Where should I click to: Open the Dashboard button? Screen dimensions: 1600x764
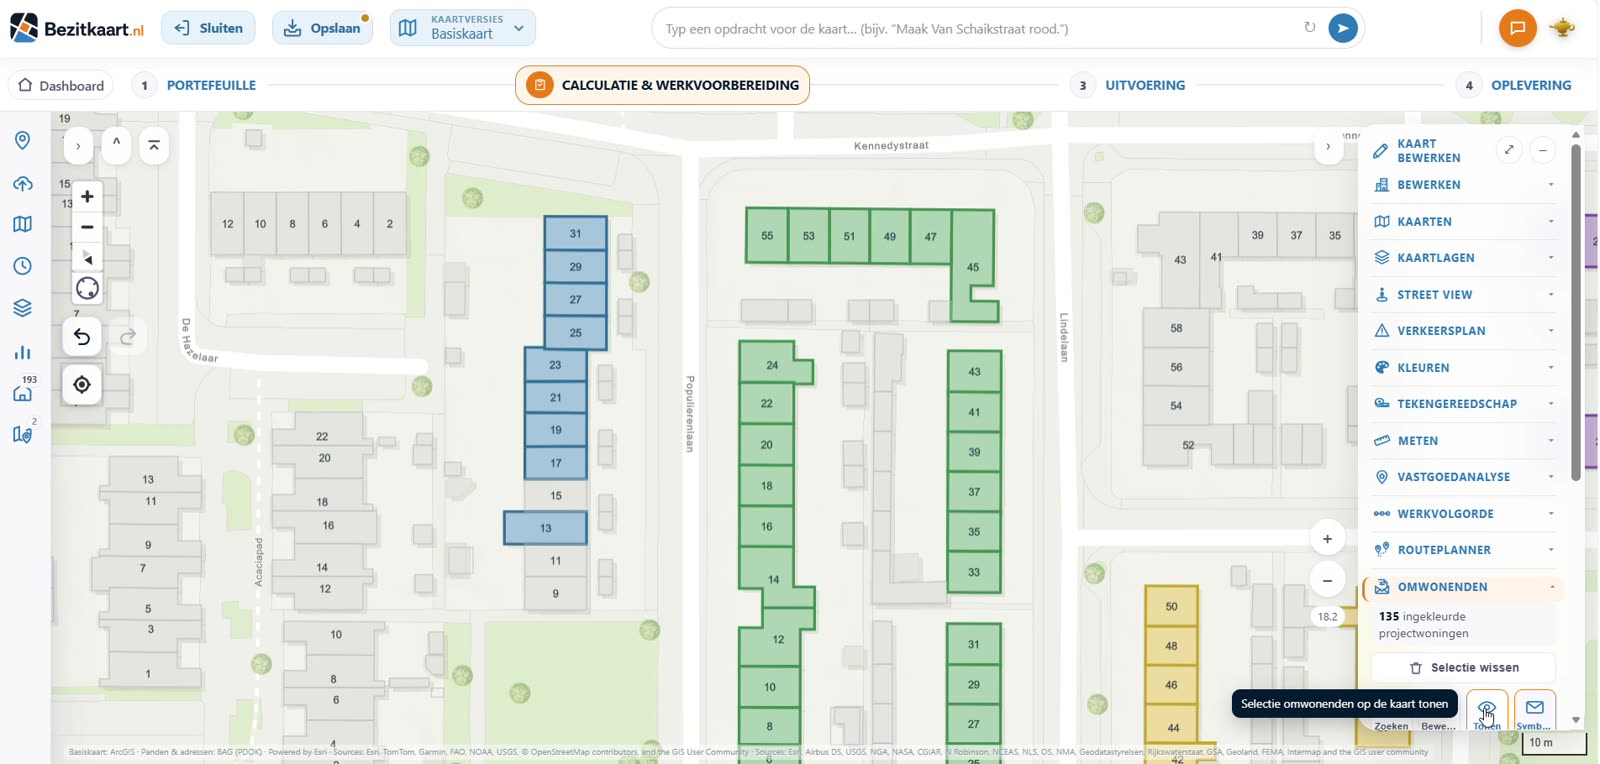(61, 85)
